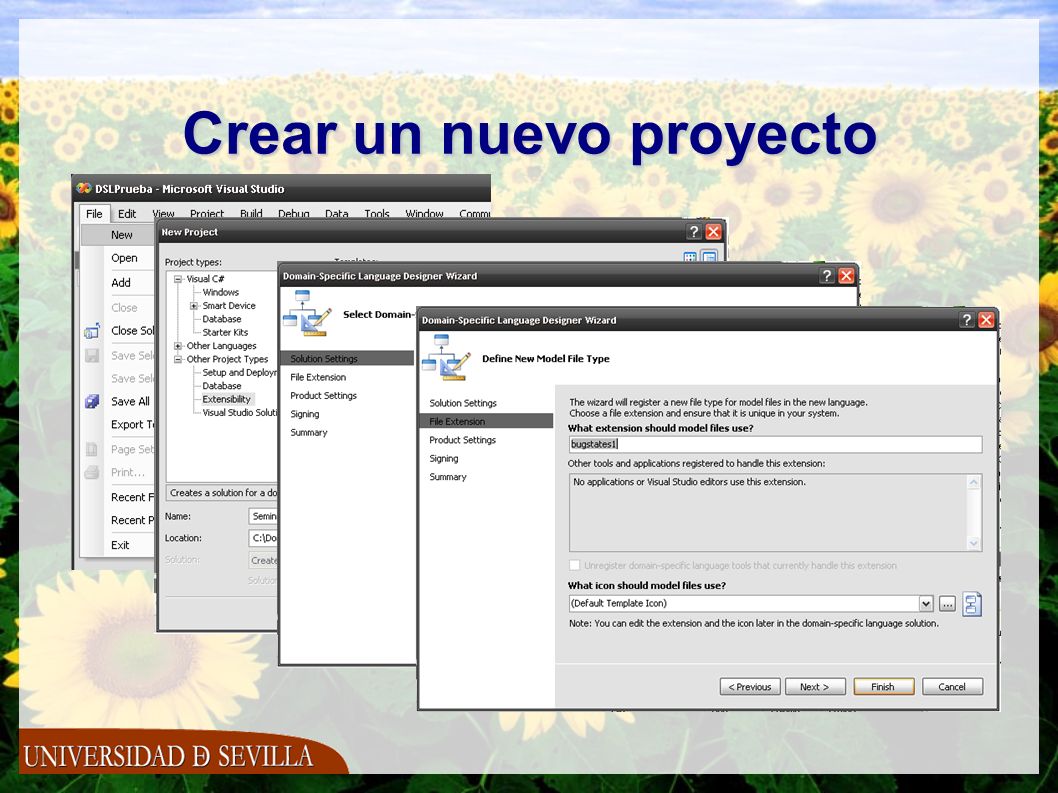Image resolution: width=1058 pixels, height=793 pixels.
Task: Click wizard graphic beside Select Domain heading
Action: click(308, 312)
